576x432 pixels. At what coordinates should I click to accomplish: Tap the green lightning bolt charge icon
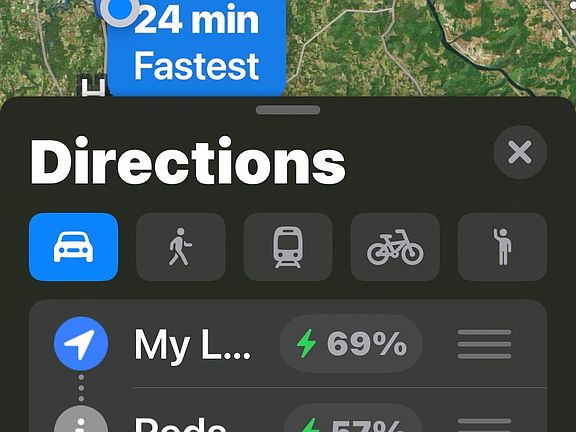(306, 343)
